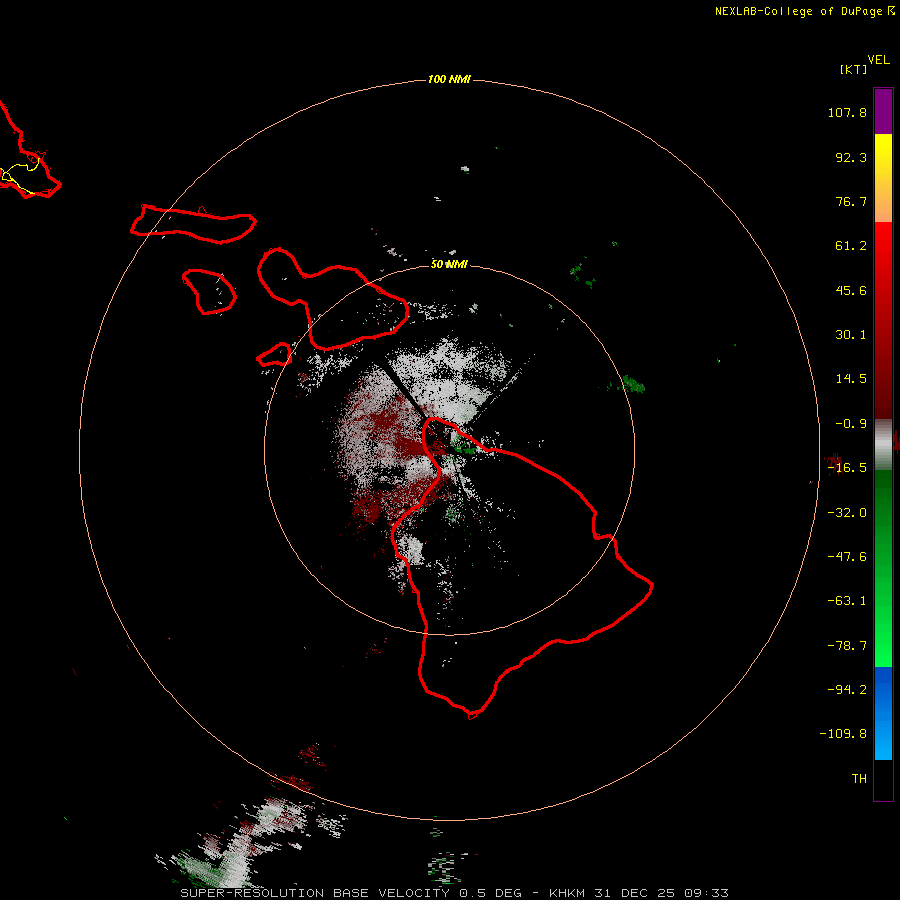Pick the purple segment of the velocity scale
The image size is (900, 900).
[x=883, y=111]
